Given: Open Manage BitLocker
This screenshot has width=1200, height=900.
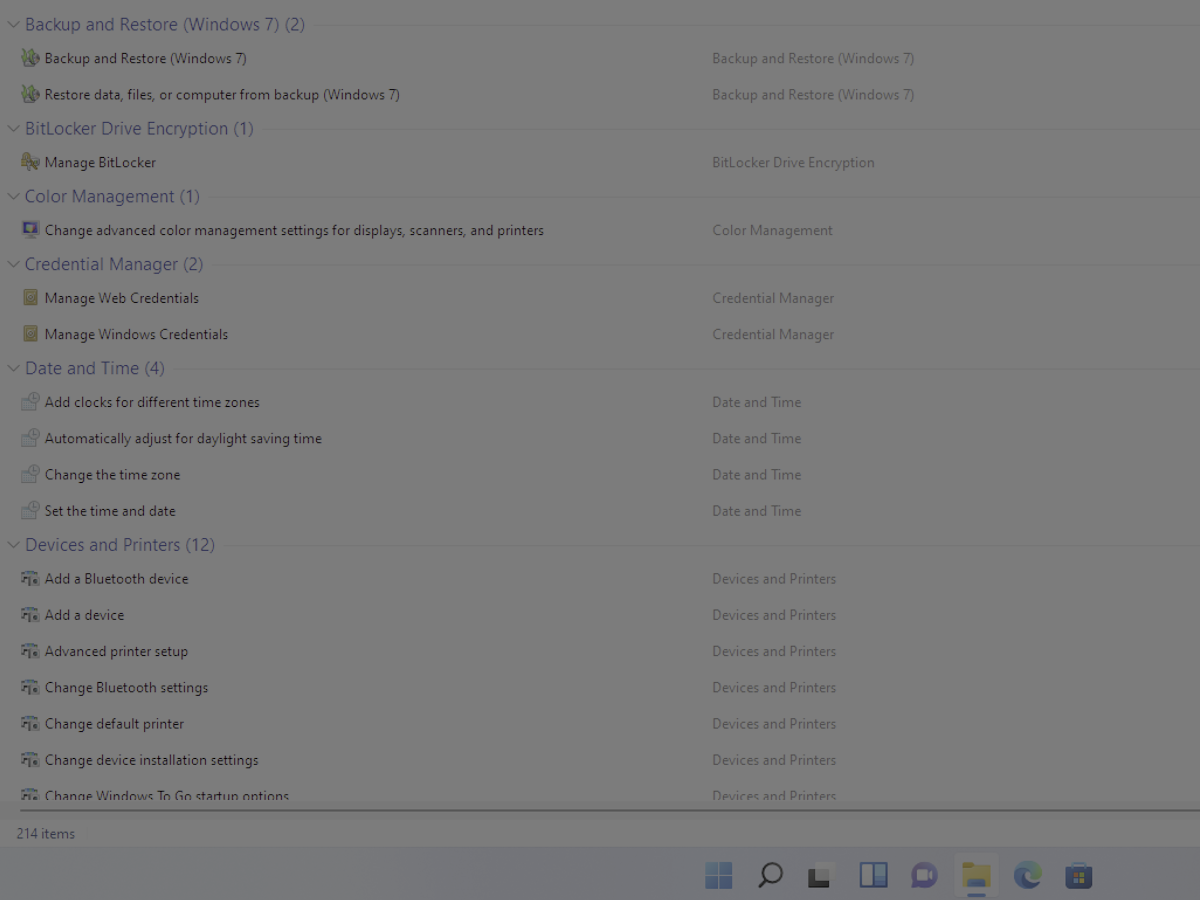Looking at the screenshot, I should click(100, 162).
